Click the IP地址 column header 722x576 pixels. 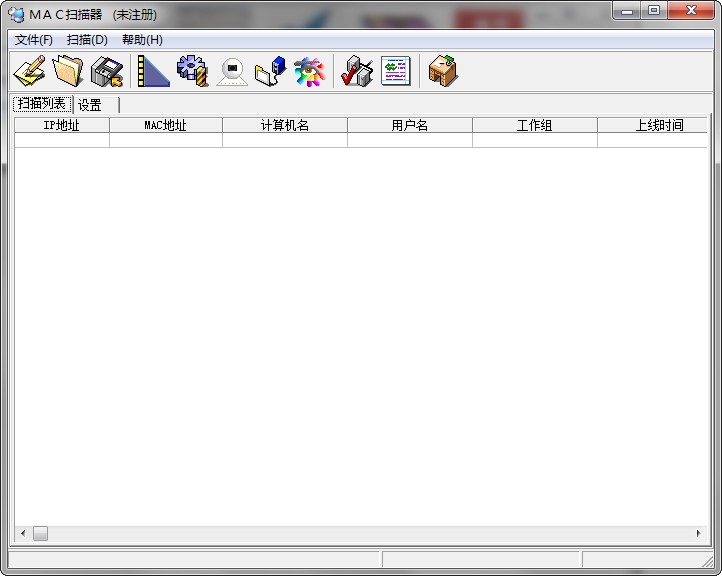coord(62,125)
